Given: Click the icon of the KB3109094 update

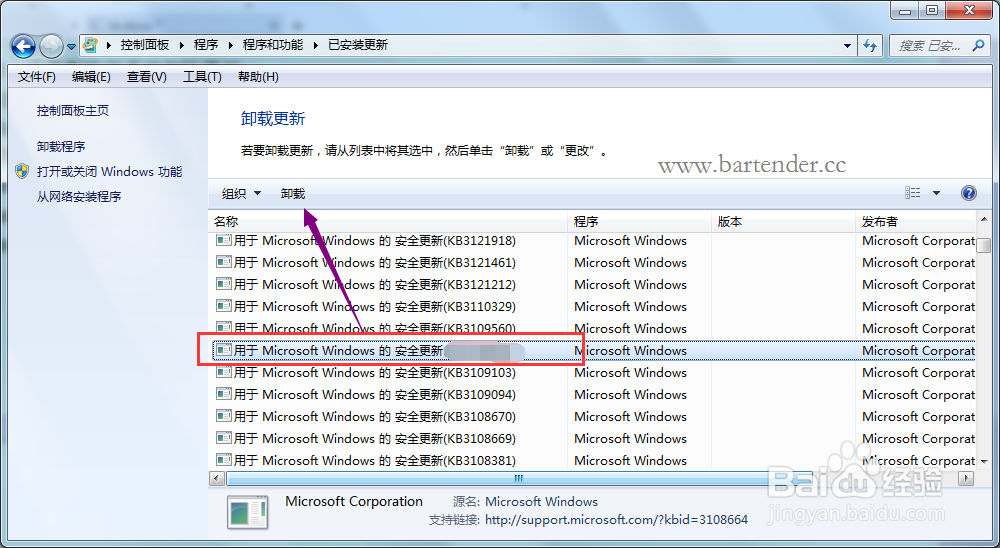Looking at the screenshot, I should coord(223,394).
